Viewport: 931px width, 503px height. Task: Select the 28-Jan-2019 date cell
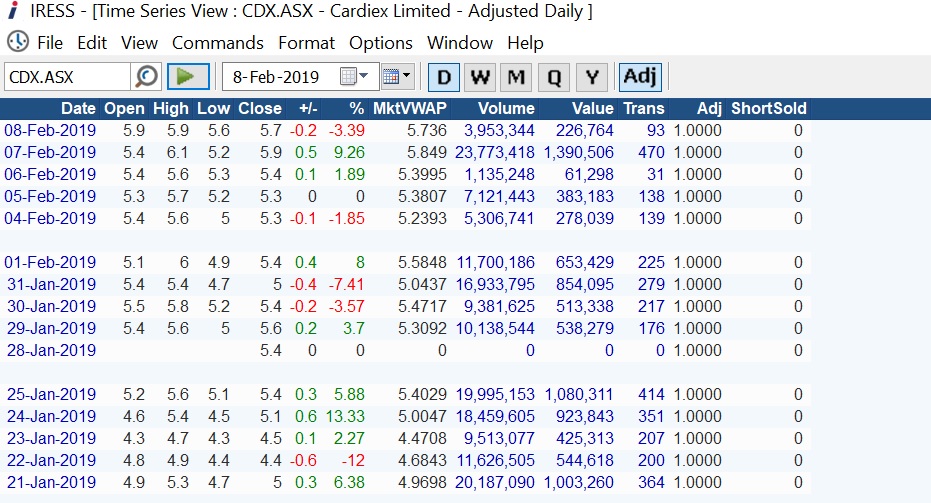[51, 350]
